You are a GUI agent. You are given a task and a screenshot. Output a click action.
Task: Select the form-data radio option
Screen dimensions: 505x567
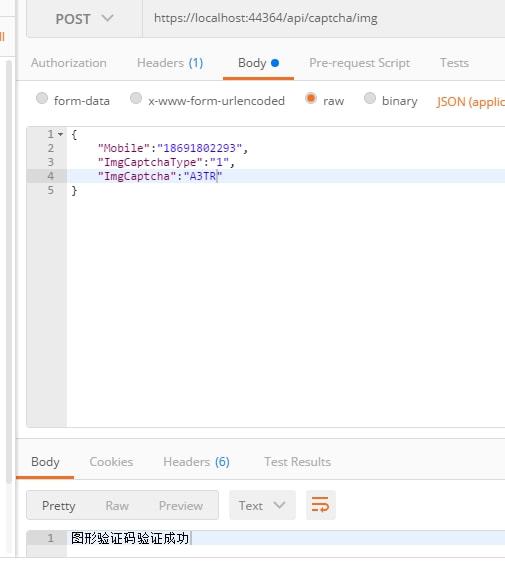pyautogui.click(x=42, y=98)
